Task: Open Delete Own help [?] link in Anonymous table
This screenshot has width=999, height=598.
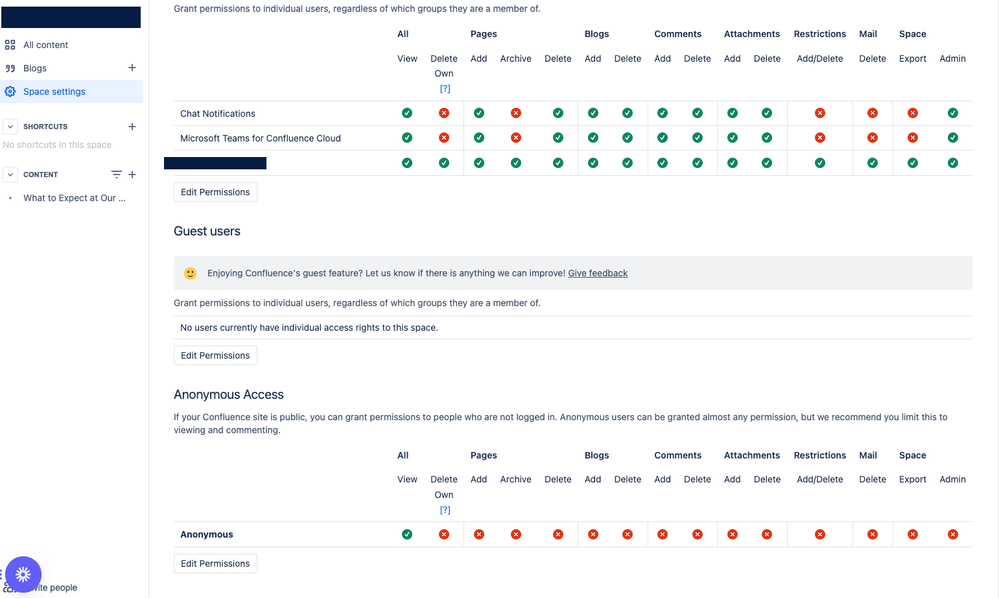Action: pyautogui.click(x=445, y=510)
